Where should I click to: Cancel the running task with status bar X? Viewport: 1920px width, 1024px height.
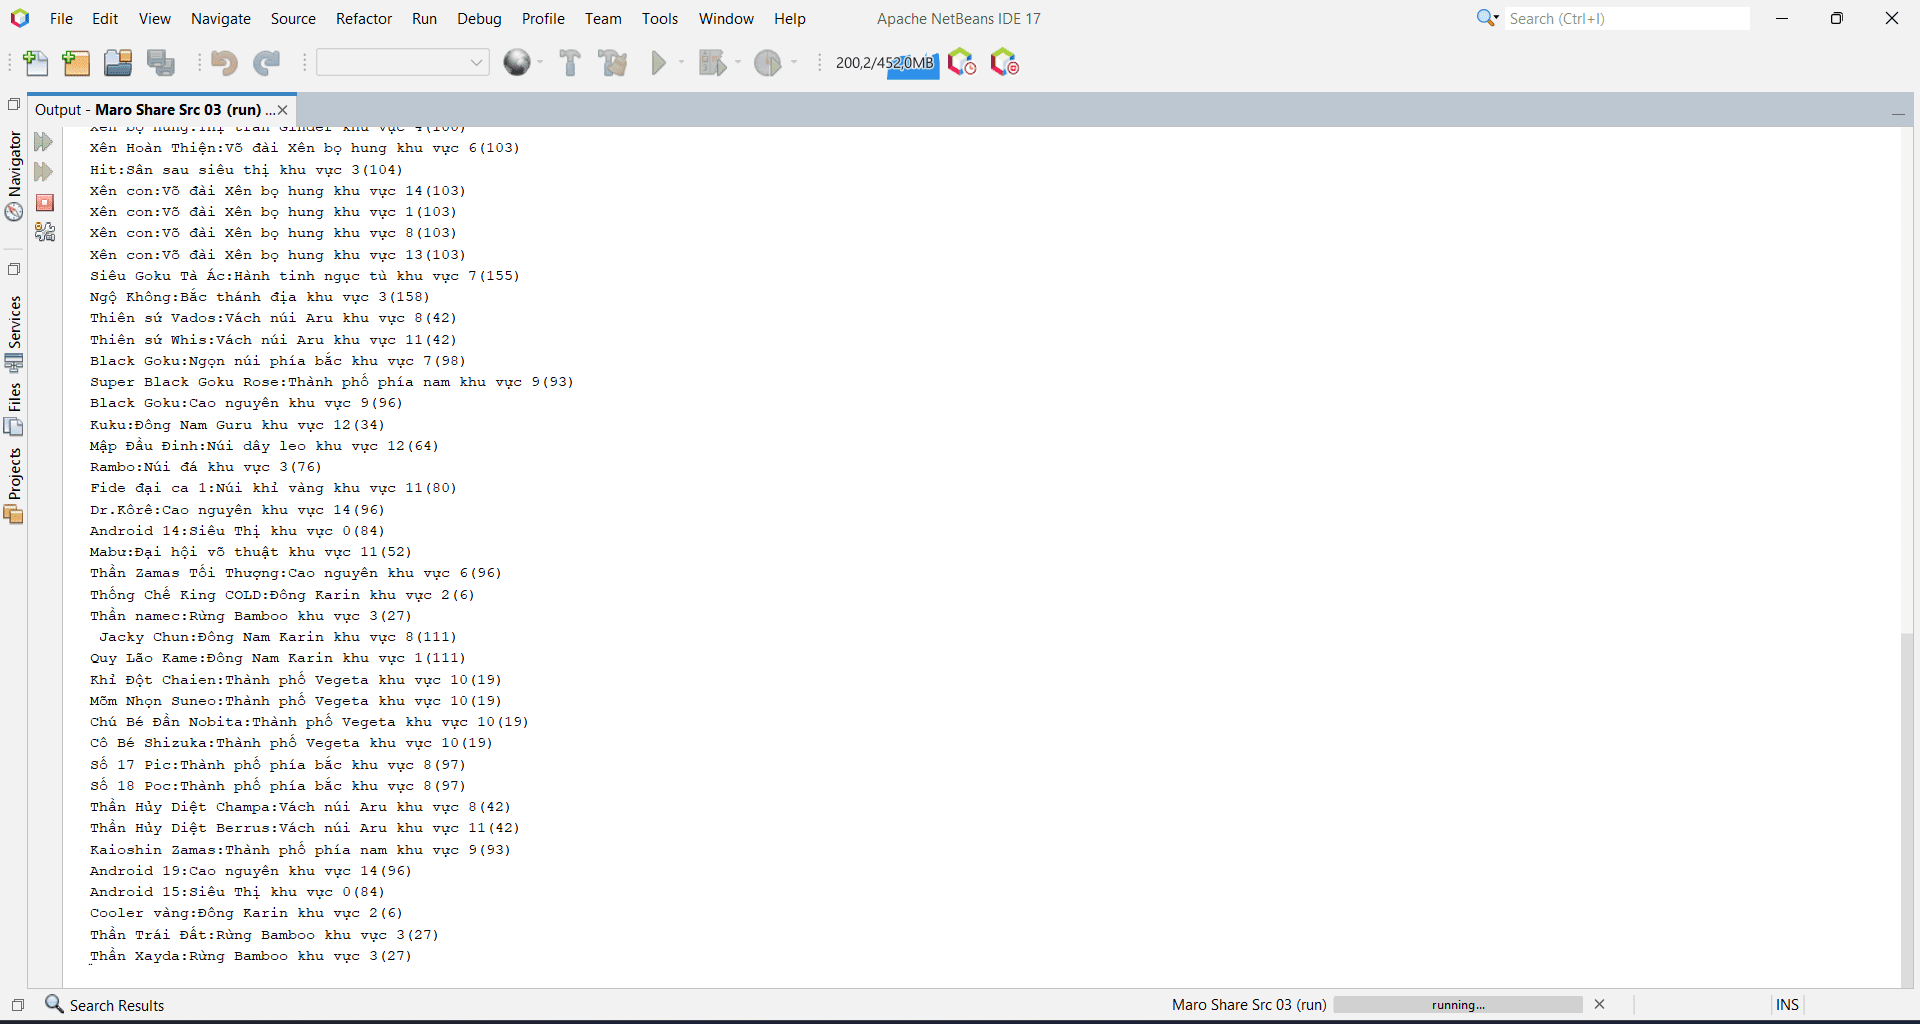pyautogui.click(x=1600, y=1005)
